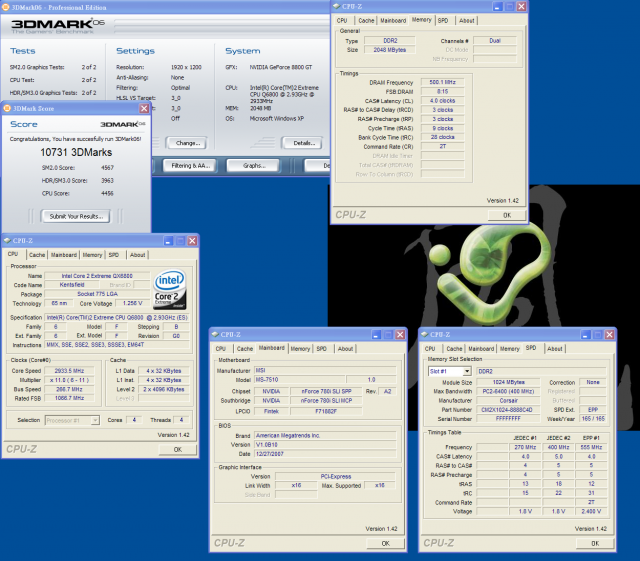Click 3DMark Score window title icon

[x=7, y=108]
